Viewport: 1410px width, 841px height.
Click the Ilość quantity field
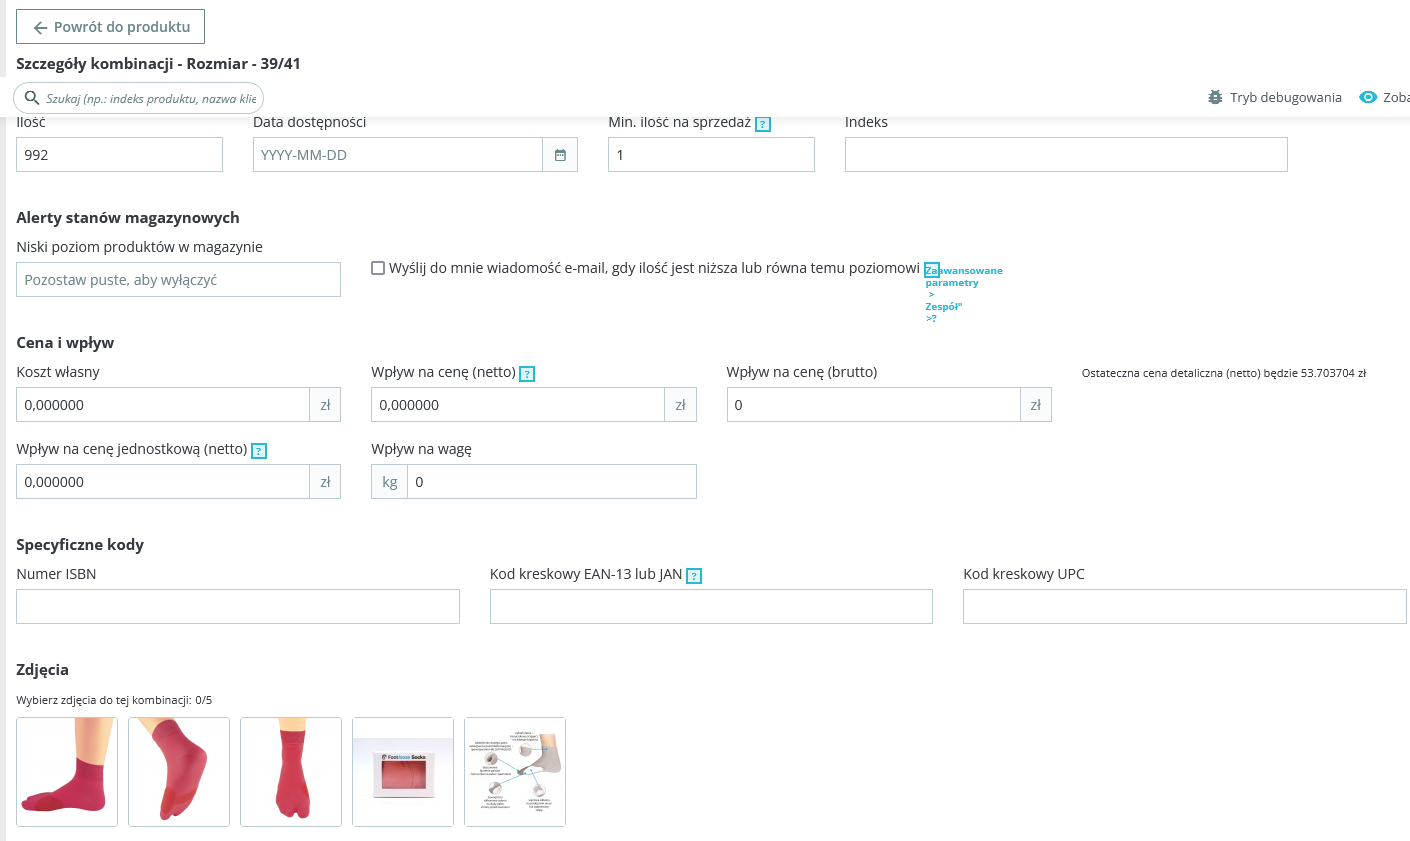(x=119, y=155)
